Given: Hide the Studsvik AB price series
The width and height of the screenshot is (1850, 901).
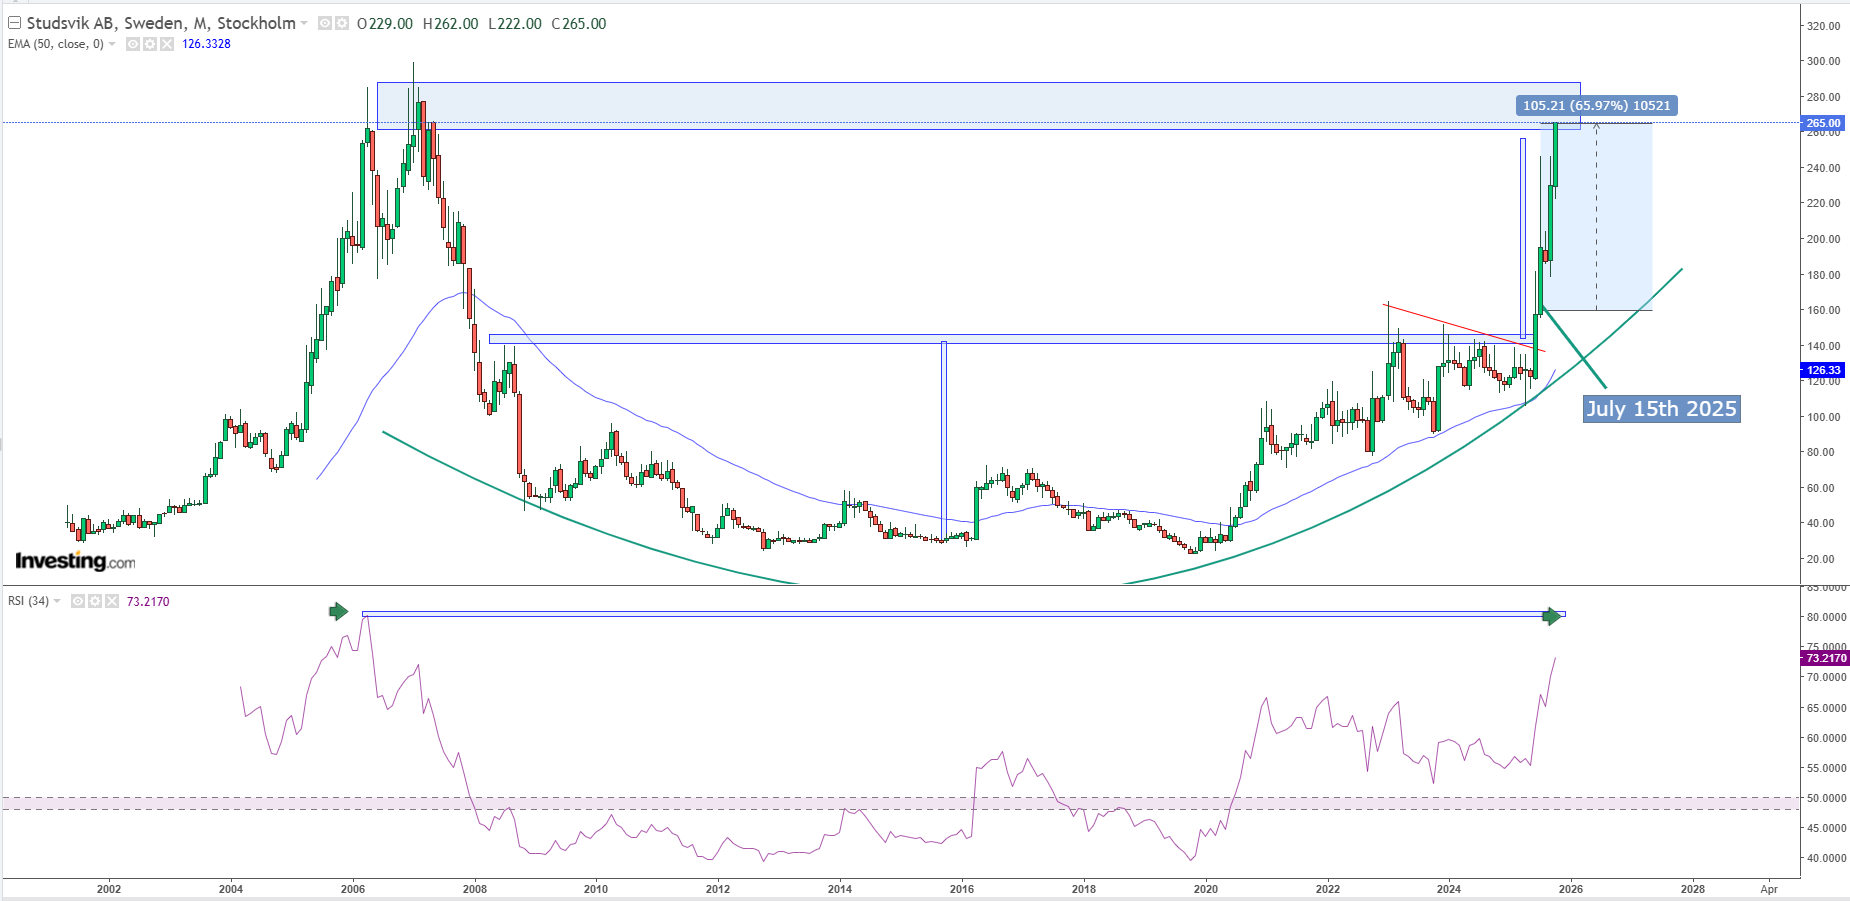Looking at the screenshot, I should point(325,23).
